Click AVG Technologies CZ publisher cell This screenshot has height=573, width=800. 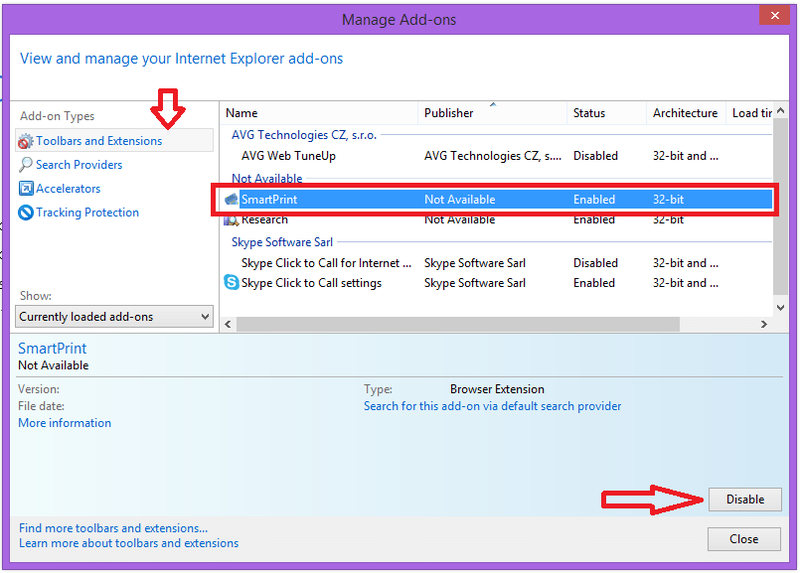click(x=493, y=156)
